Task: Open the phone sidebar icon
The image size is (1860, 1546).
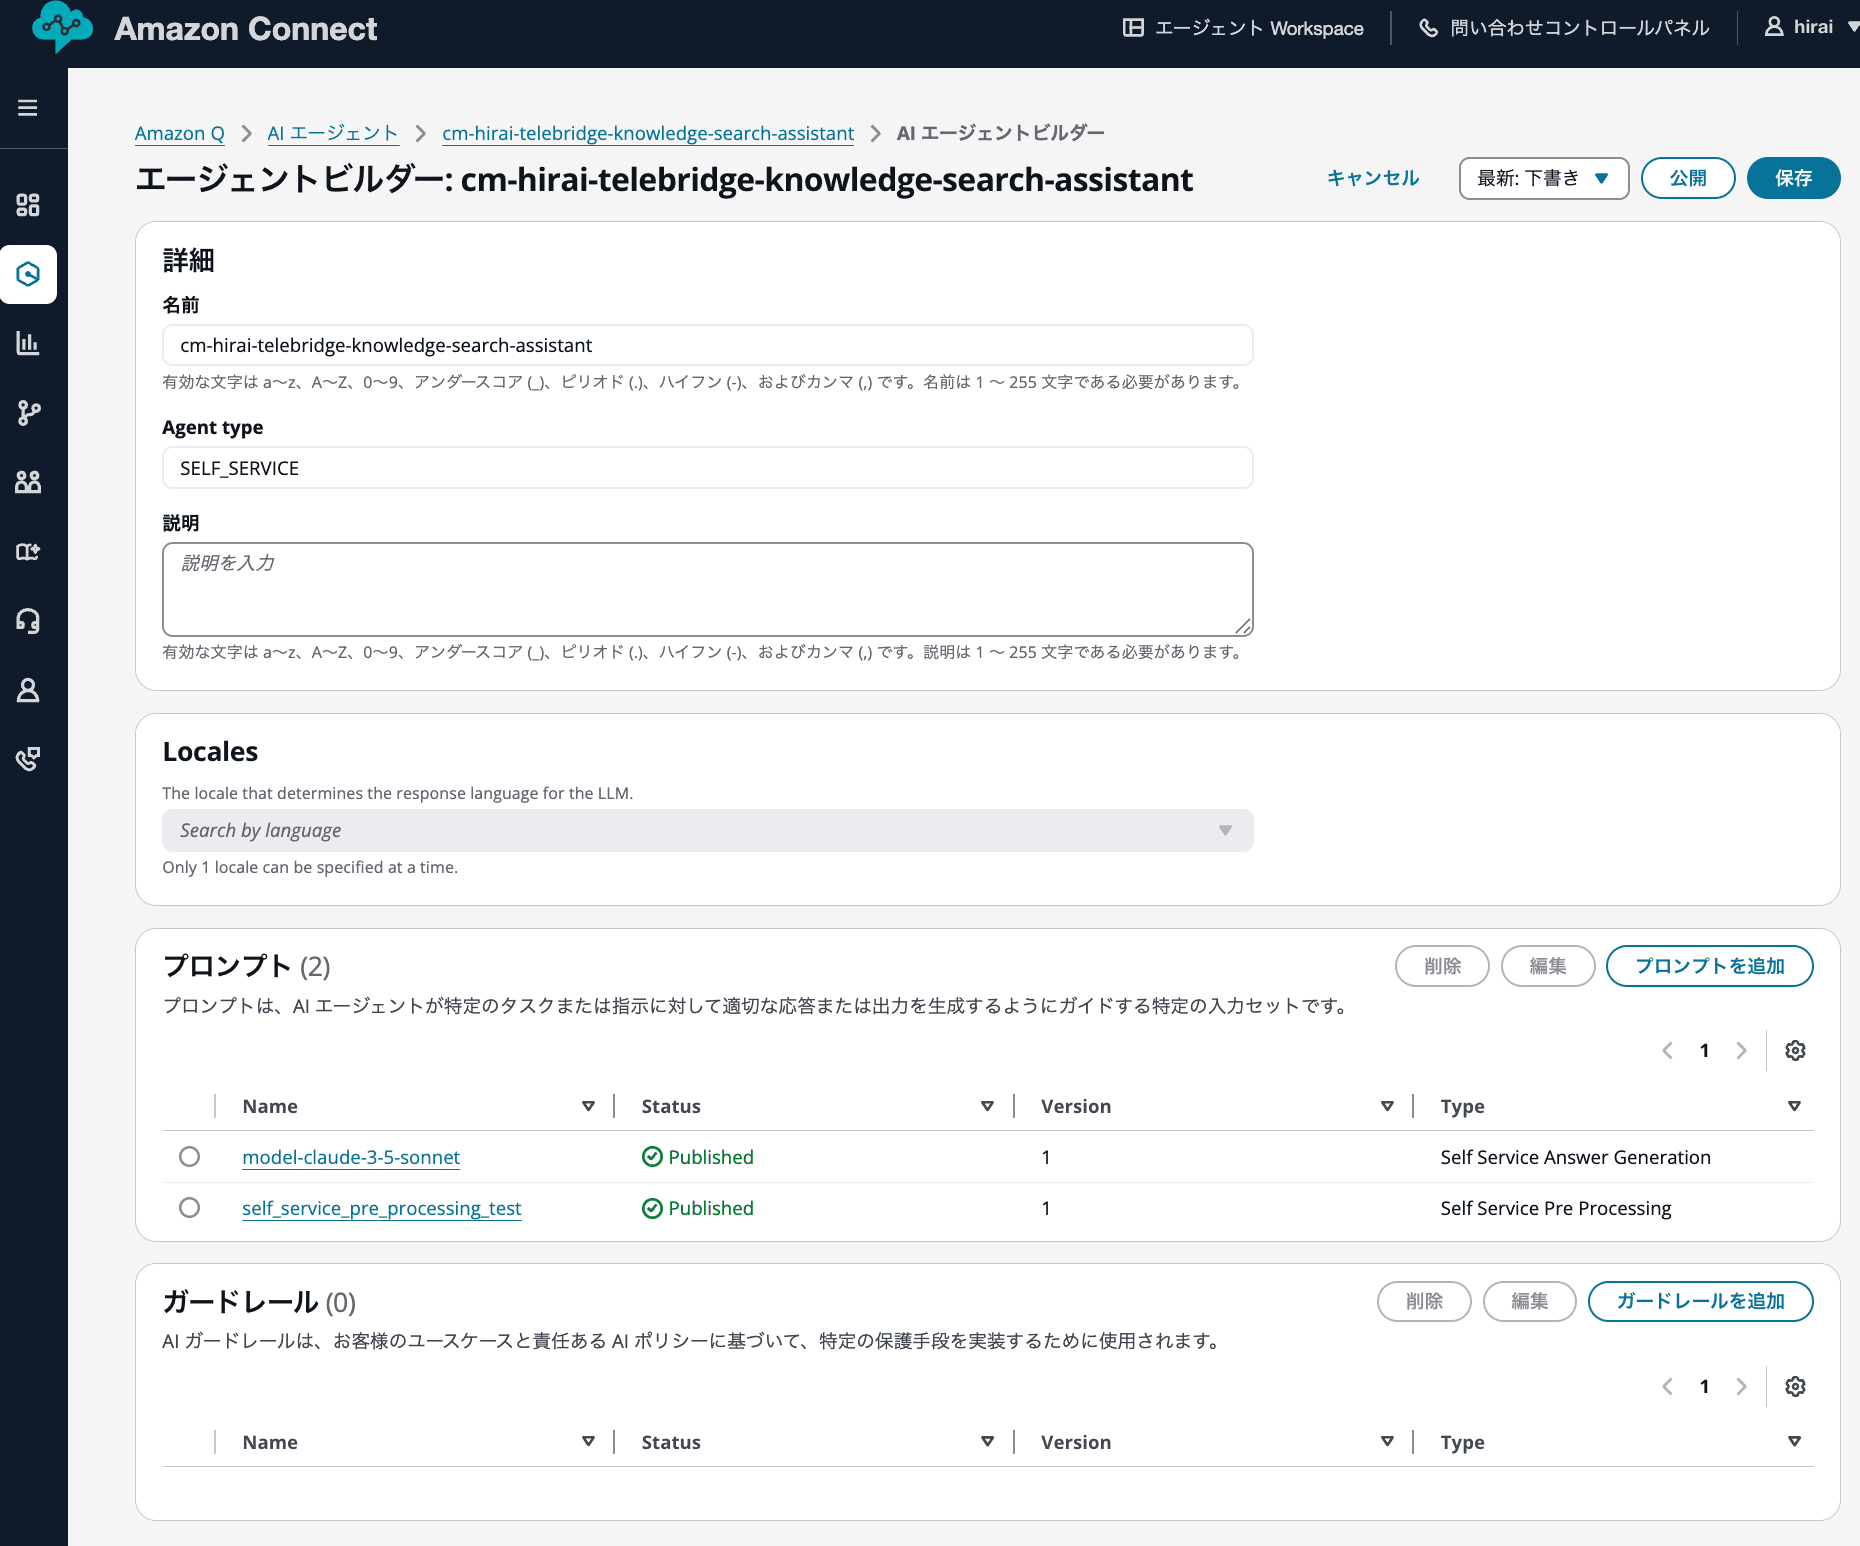Action: [28, 759]
